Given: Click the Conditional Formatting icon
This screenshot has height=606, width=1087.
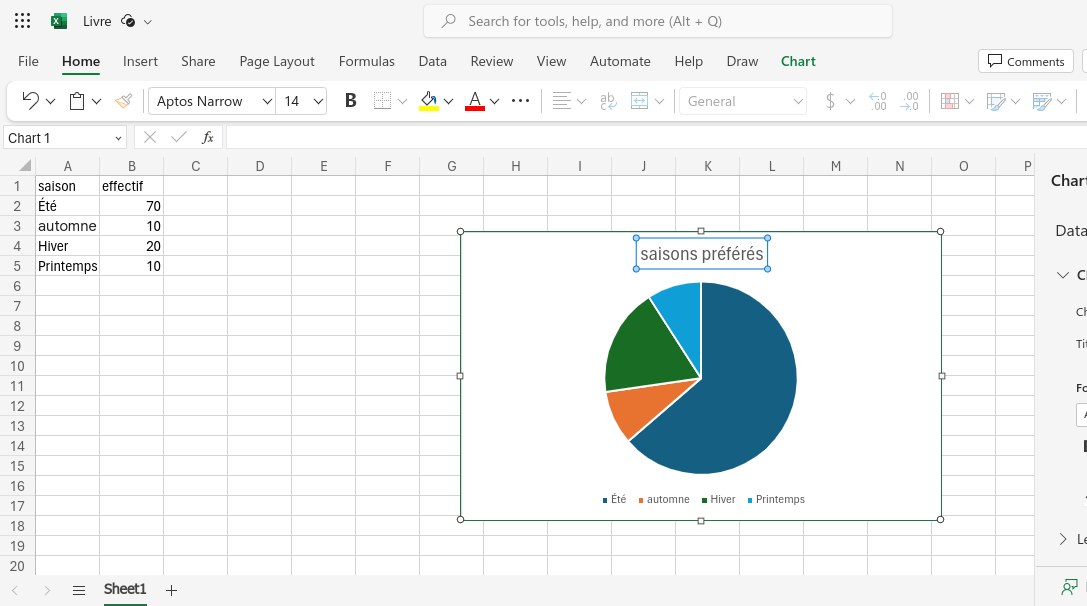Looking at the screenshot, I should coord(950,101).
